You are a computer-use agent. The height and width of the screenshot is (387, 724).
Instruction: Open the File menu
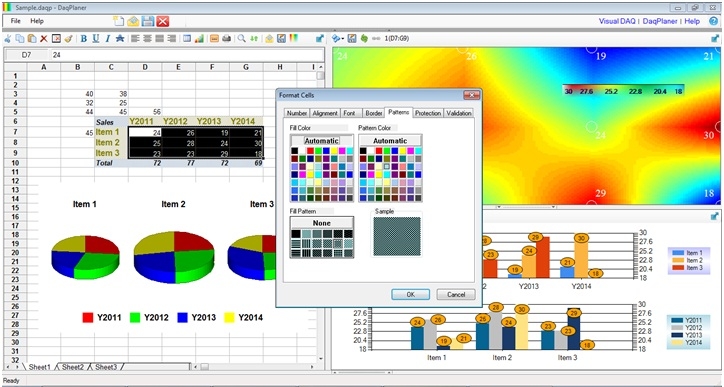pos(16,21)
